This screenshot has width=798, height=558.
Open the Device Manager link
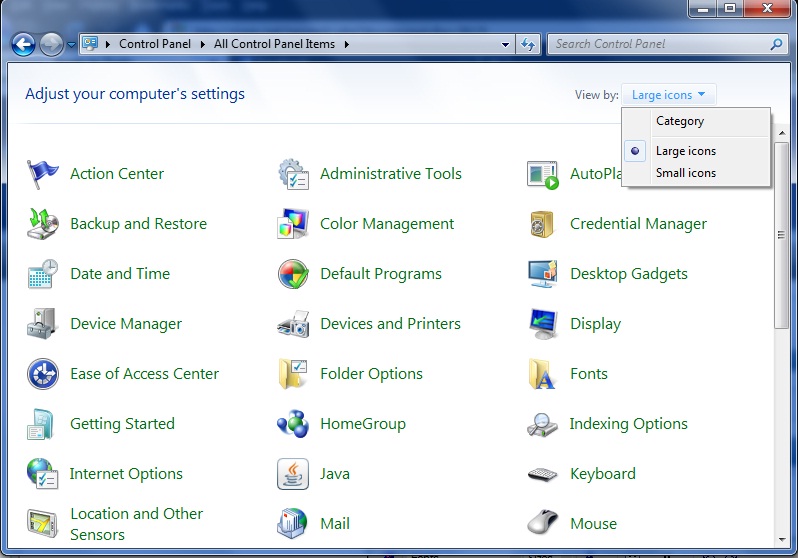pyautogui.click(x=126, y=324)
